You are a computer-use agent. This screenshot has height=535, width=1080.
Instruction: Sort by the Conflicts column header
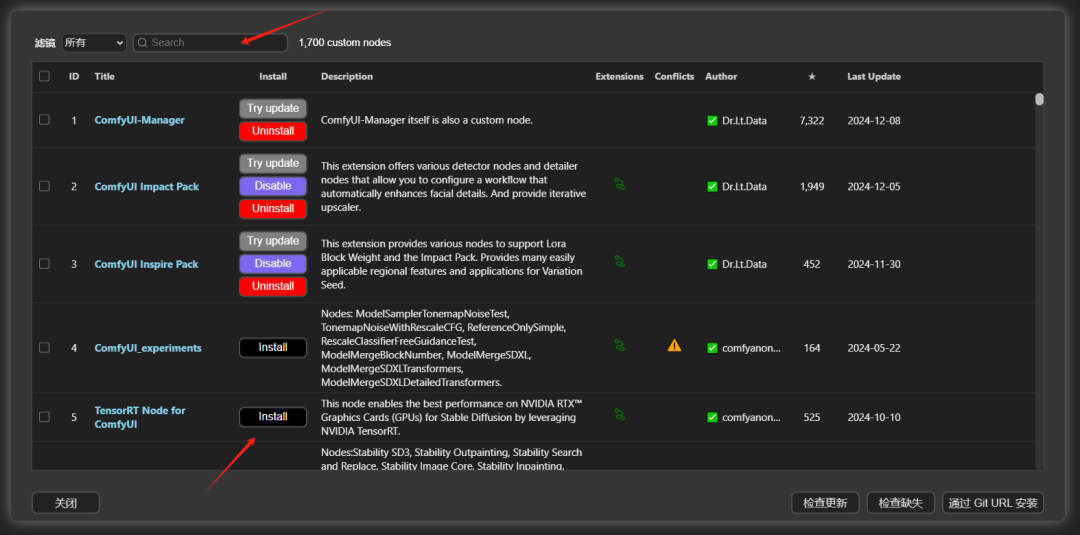674,76
